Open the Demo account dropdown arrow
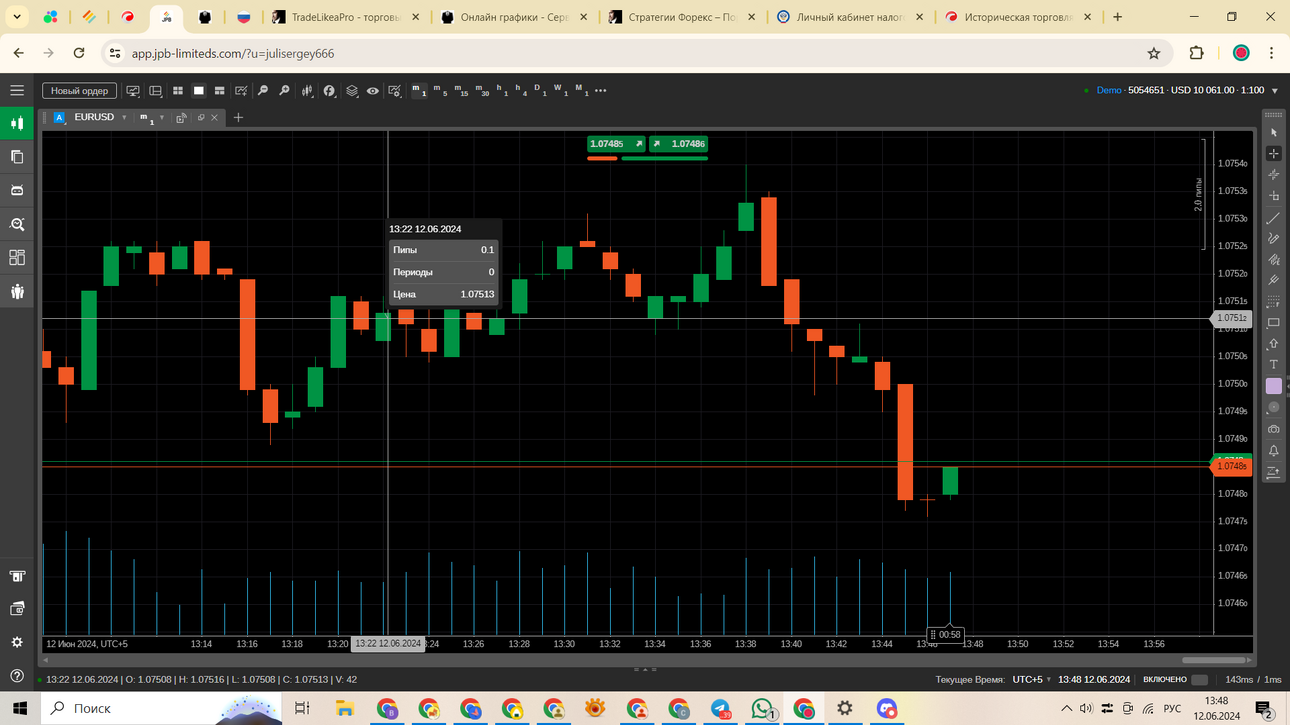This screenshot has height=725, width=1290. (x=1274, y=91)
